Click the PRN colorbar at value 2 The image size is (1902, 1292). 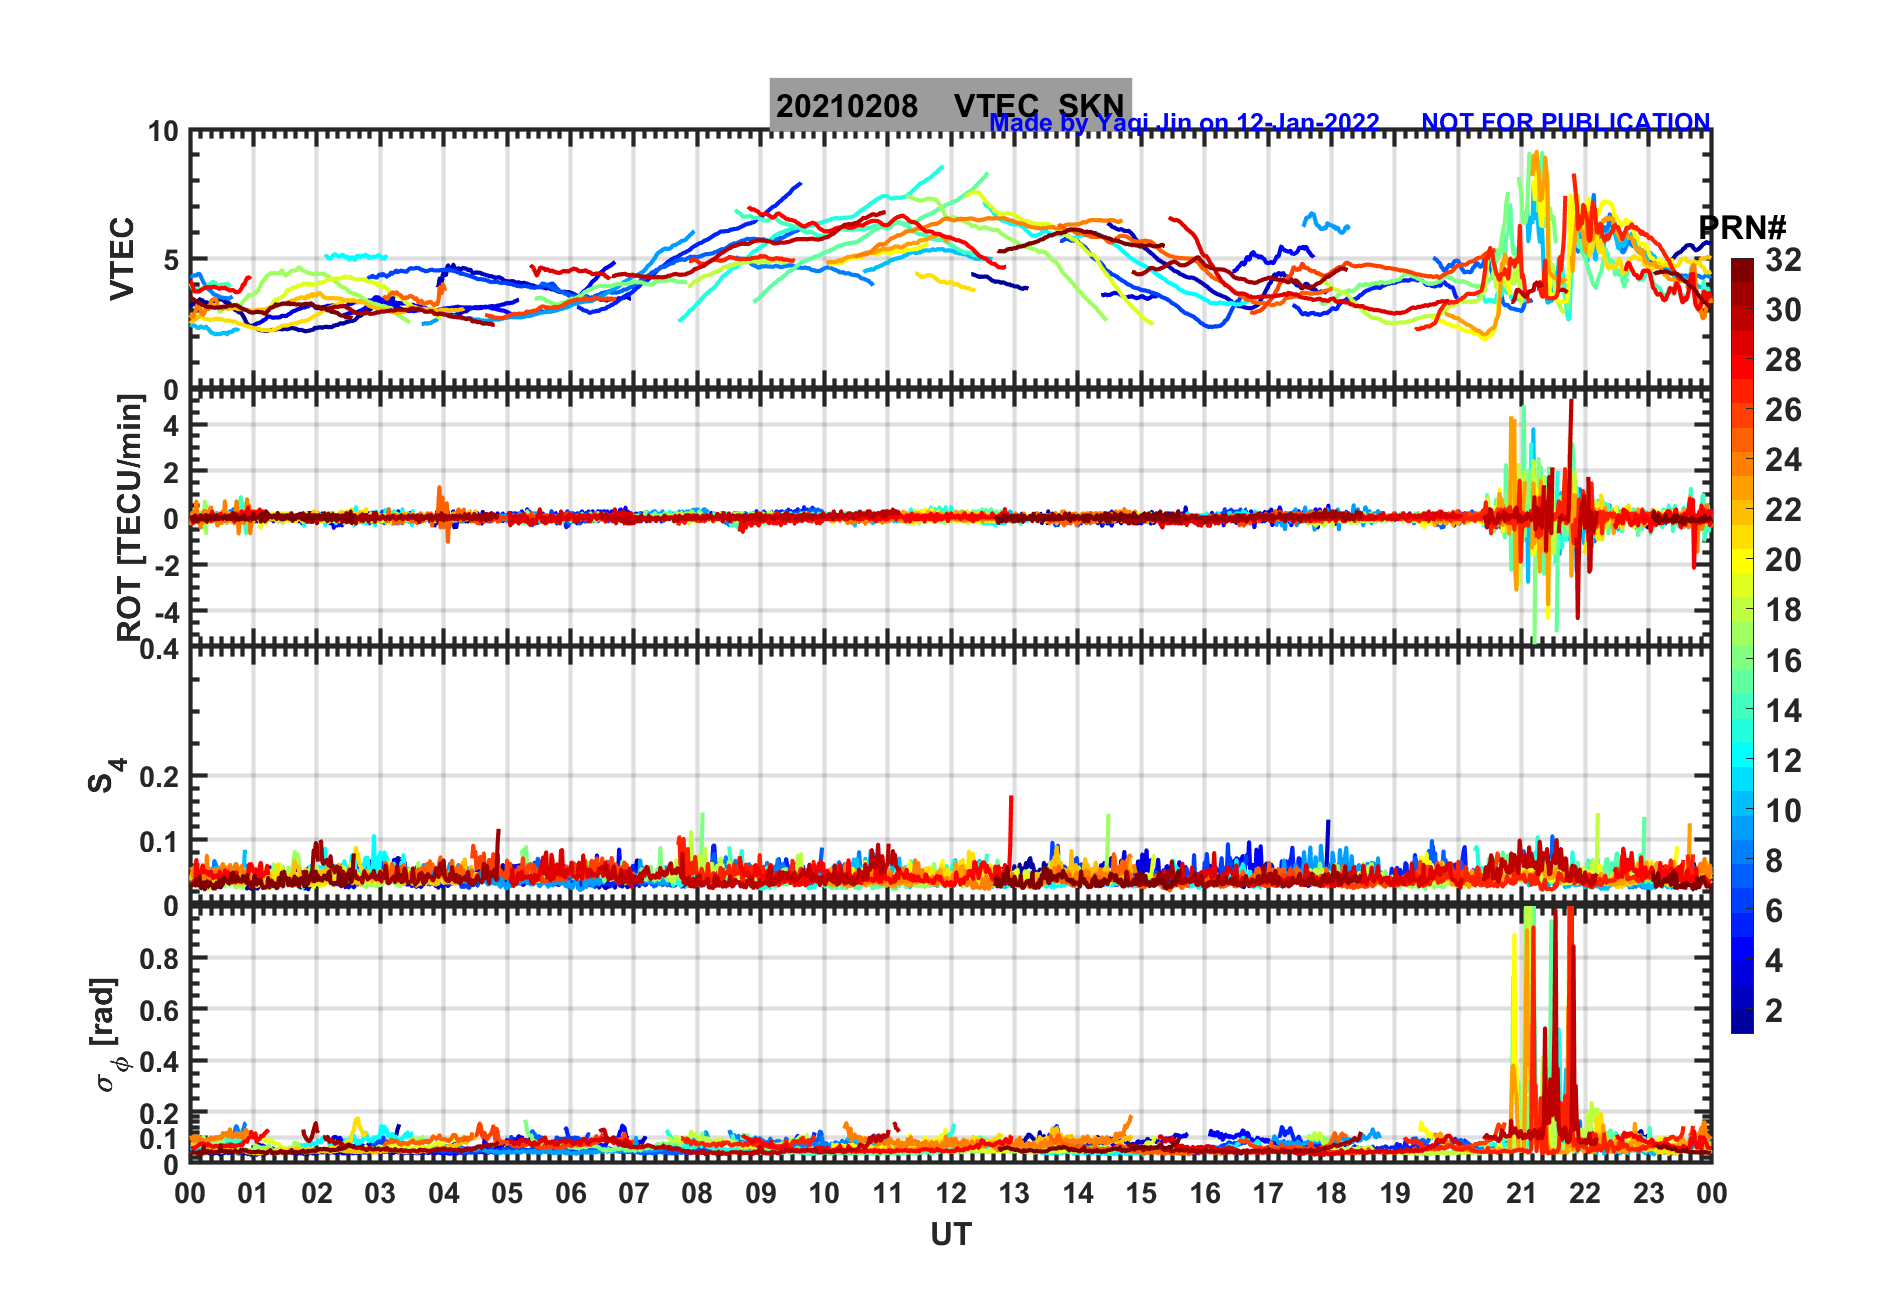pyautogui.click(x=1742, y=1010)
